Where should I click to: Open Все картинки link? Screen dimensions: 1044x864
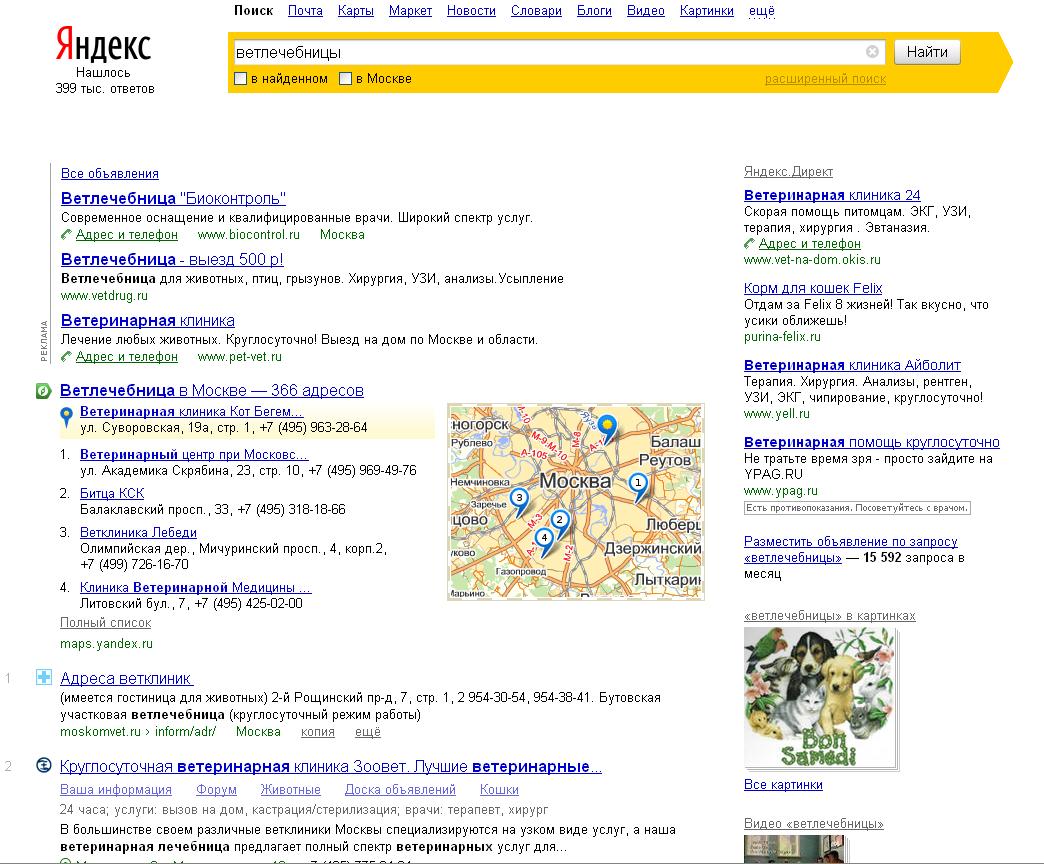coord(783,785)
